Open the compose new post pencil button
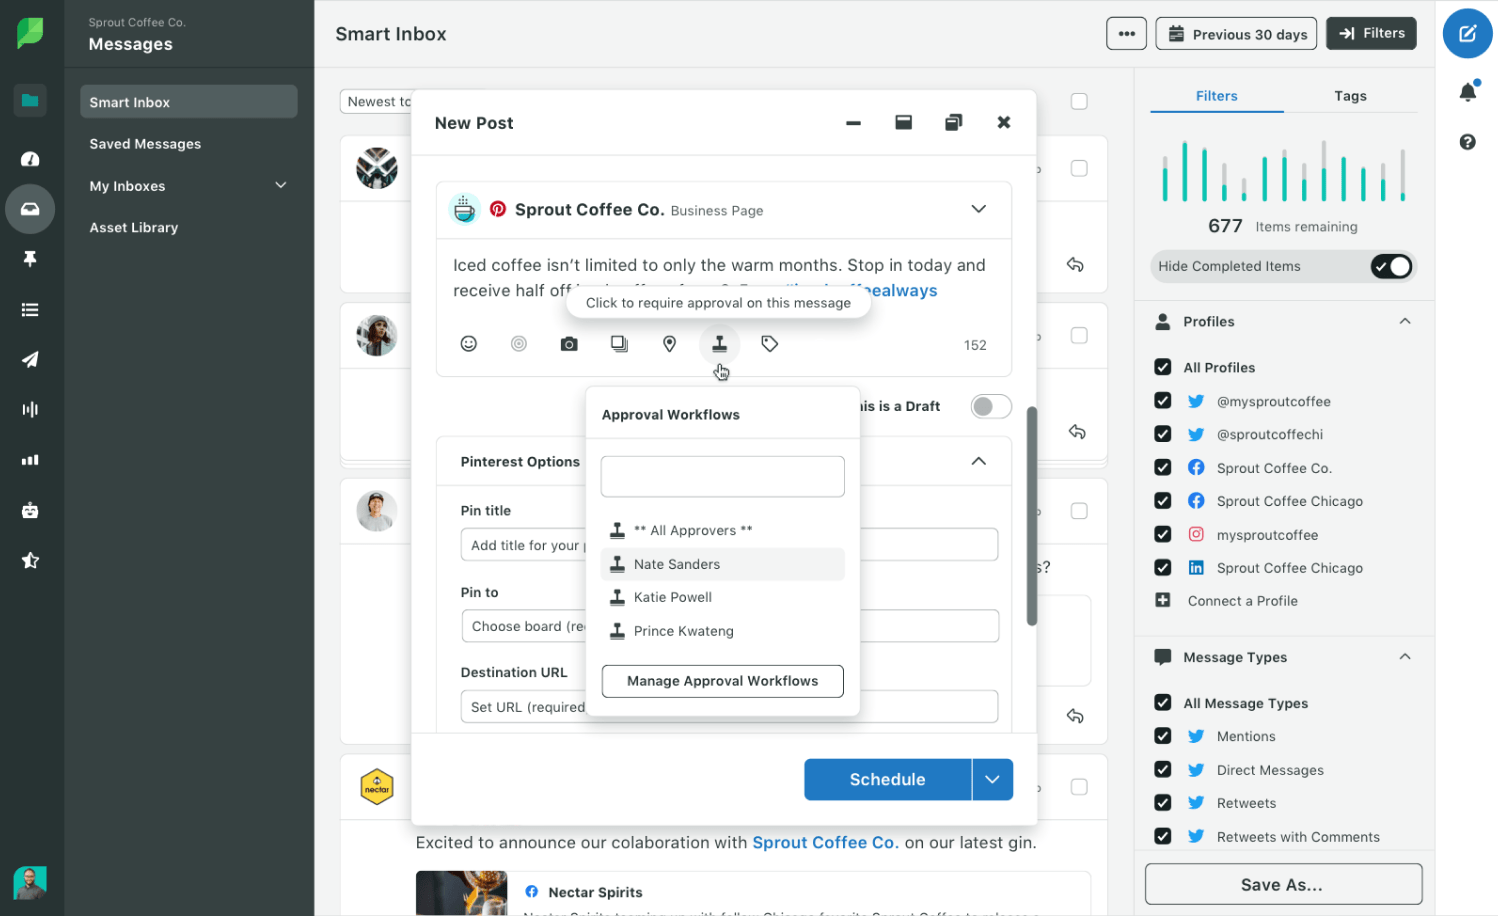The width and height of the screenshot is (1498, 916). click(1466, 34)
